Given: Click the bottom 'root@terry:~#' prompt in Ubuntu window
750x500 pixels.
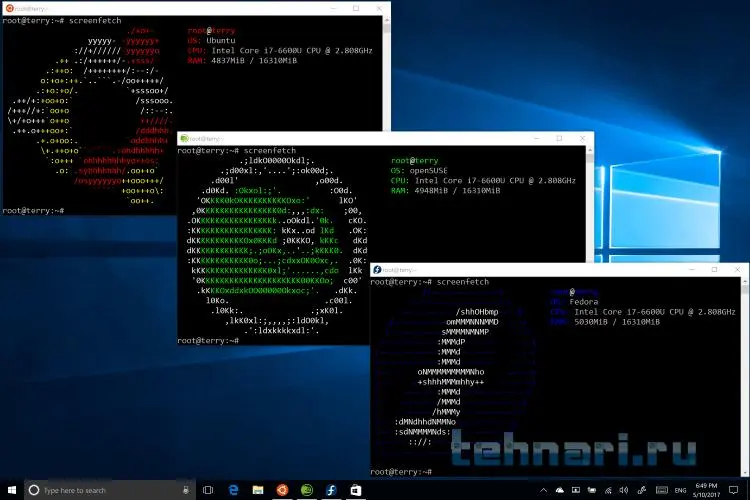Looking at the screenshot, I should click(33, 211).
